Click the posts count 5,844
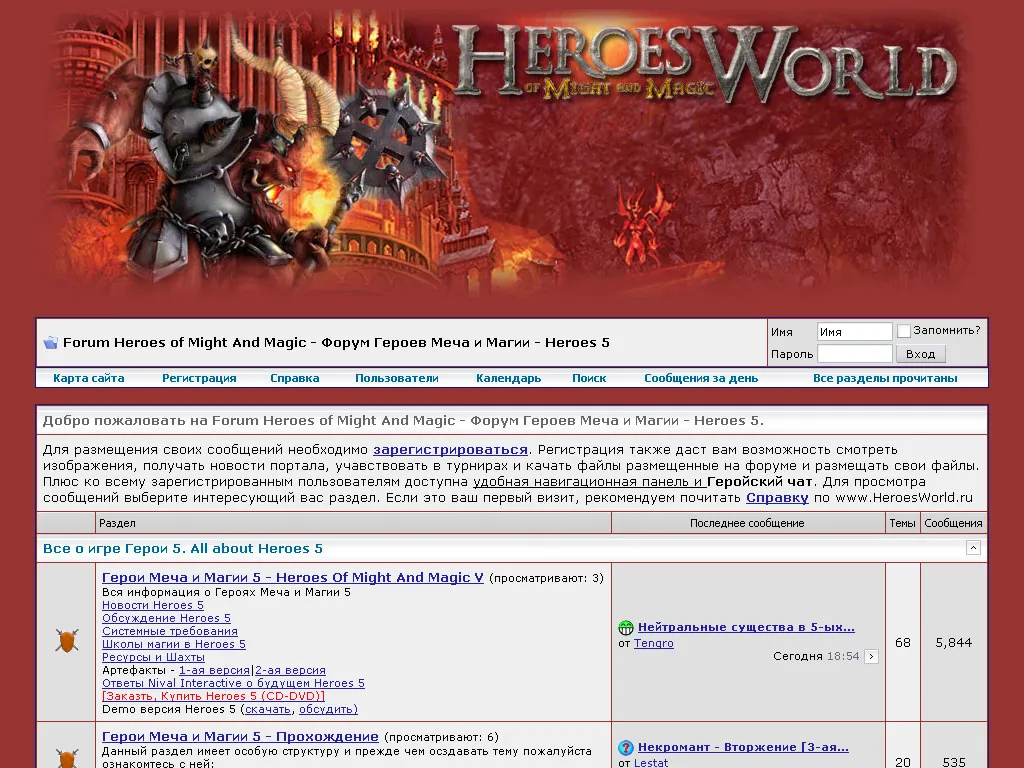 (953, 643)
